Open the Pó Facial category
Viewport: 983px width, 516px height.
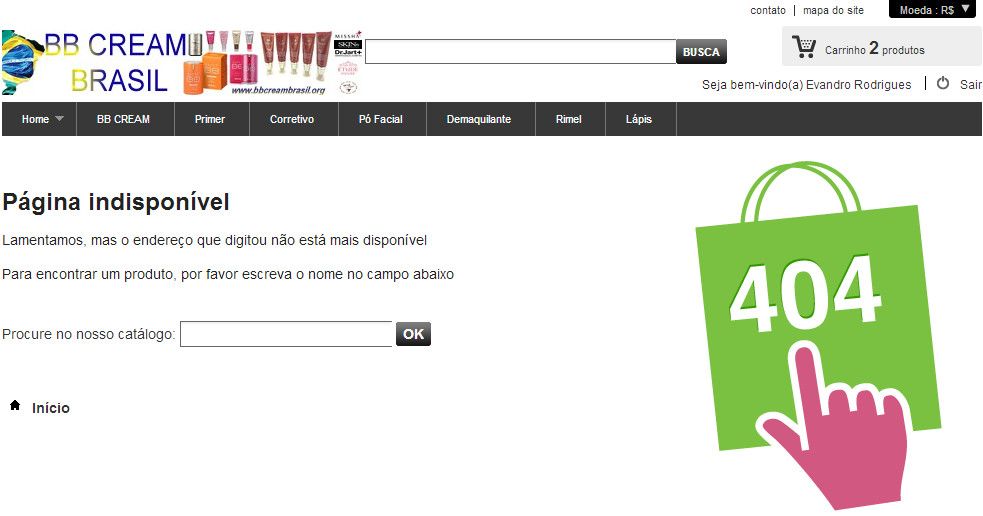coord(381,119)
